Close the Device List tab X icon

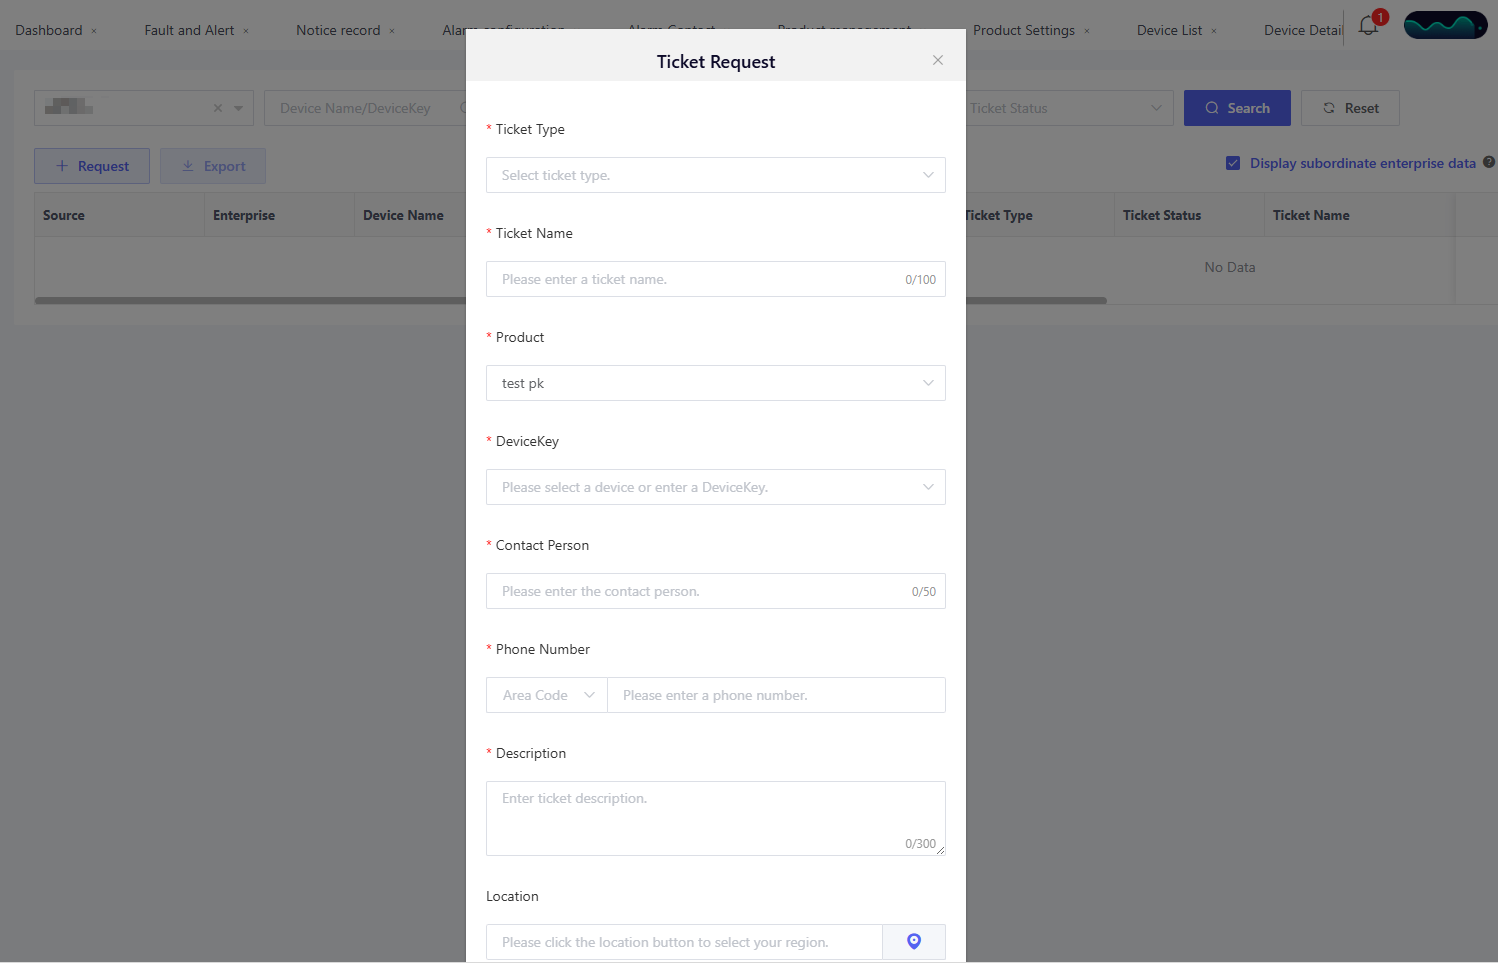1214,31
